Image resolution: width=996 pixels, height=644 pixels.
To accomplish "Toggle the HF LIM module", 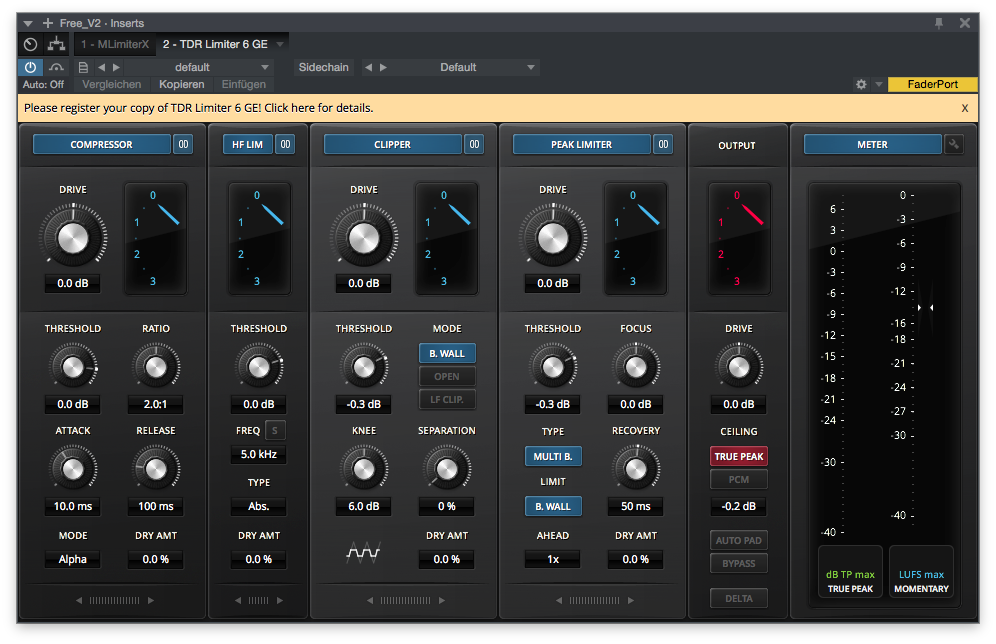I will click(x=247, y=144).
